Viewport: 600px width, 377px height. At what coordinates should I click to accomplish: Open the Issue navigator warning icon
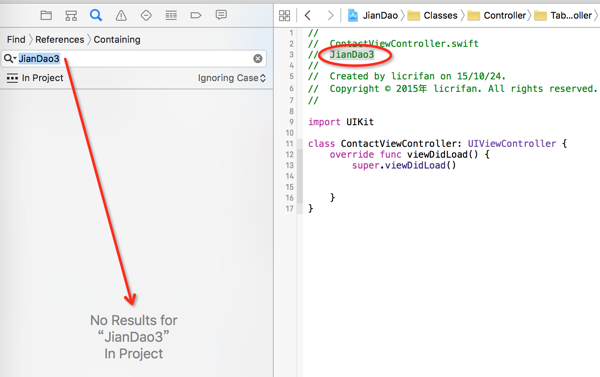coord(121,15)
